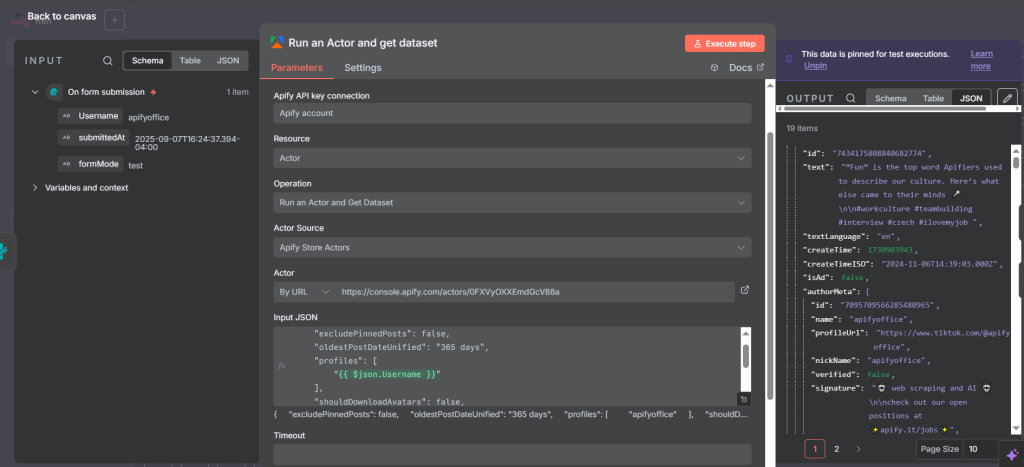Viewport: 1024px width, 467px height.
Task: Open the Parameters tab
Action: pos(296,68)
